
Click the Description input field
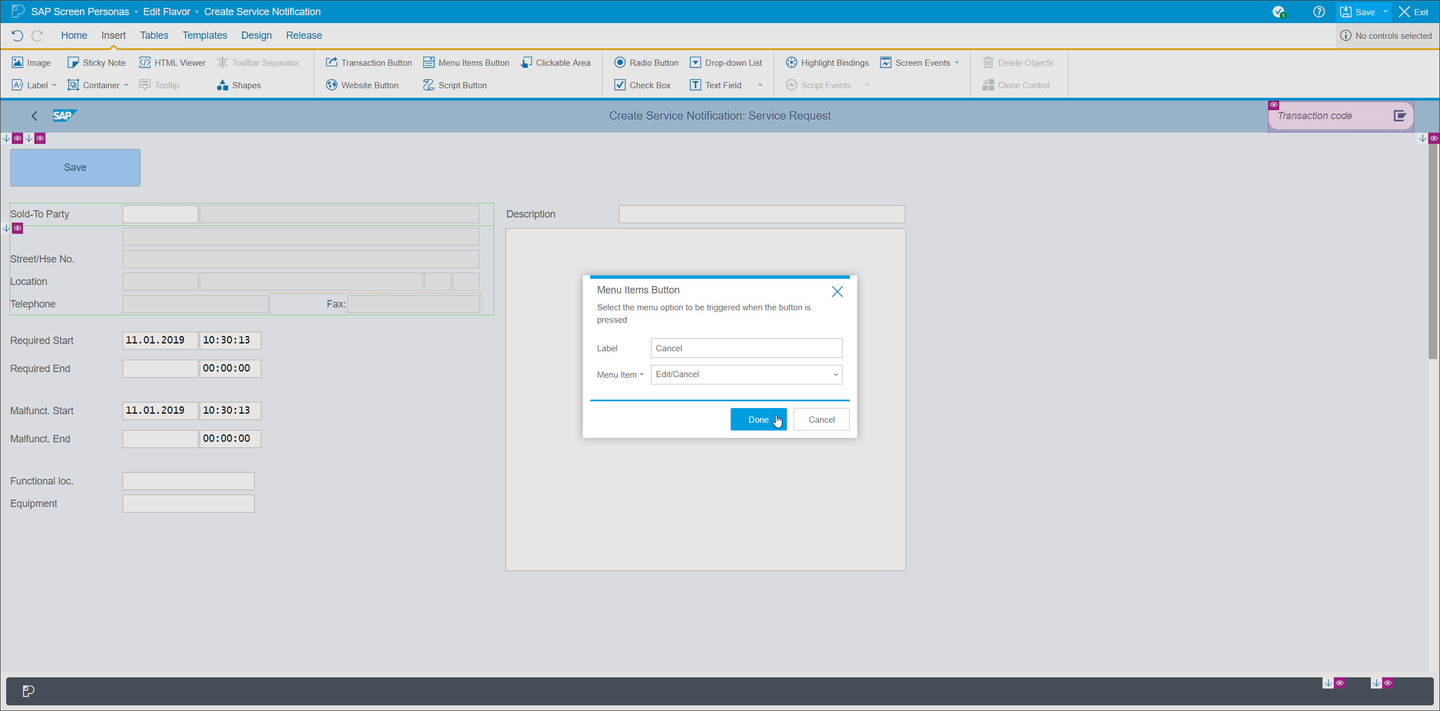point(762,214)
